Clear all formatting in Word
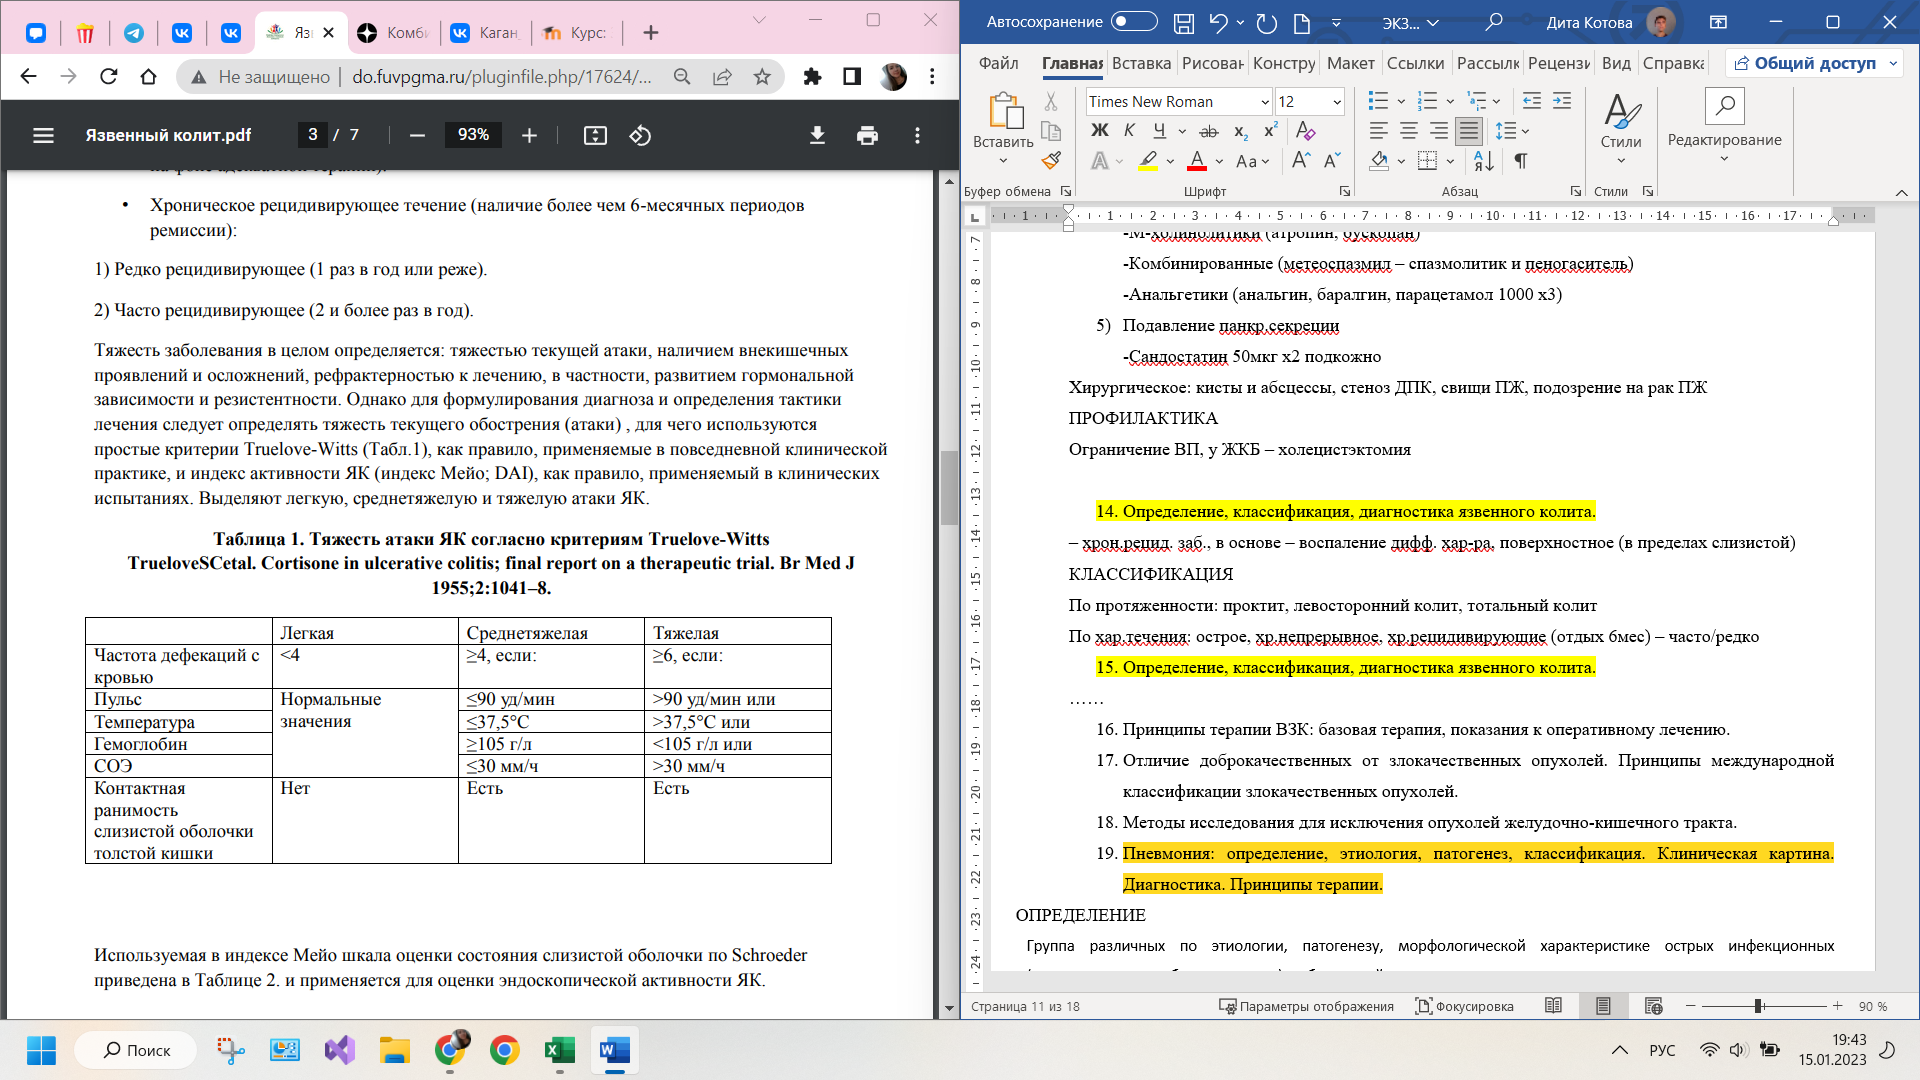This screenshot has width=1920, height=1080. click(x=1305, y=130)
